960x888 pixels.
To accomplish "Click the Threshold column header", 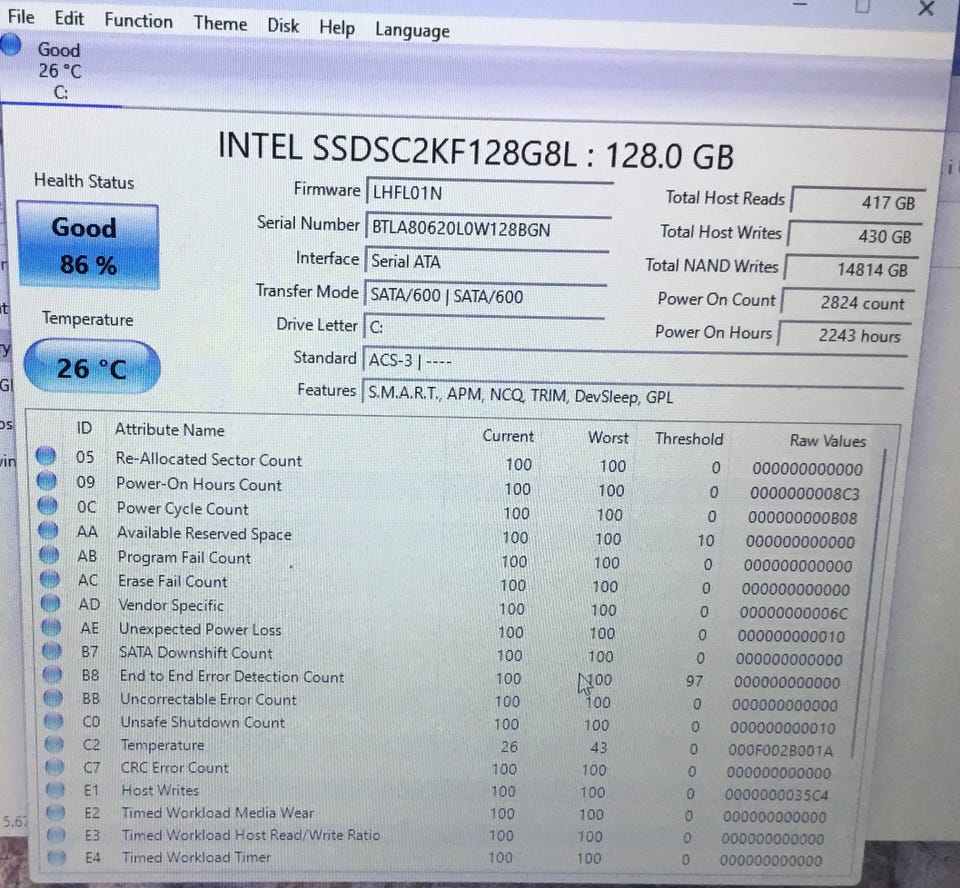I will pos(689,438).
